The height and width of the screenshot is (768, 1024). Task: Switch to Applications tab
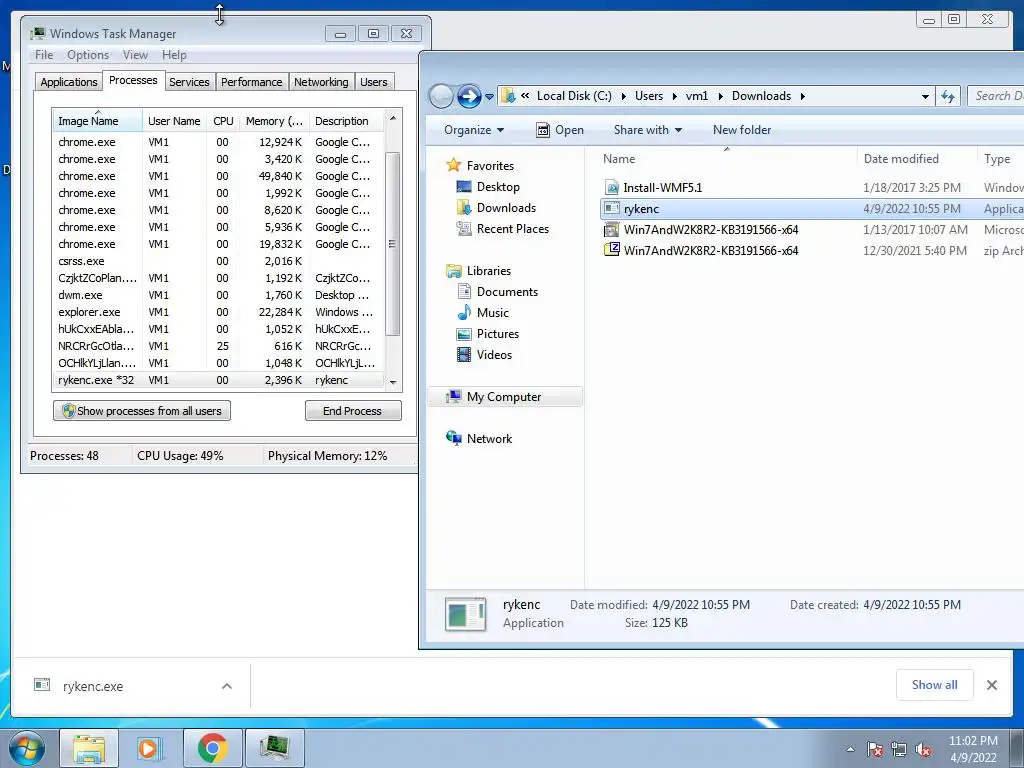(x=69, y=82)
